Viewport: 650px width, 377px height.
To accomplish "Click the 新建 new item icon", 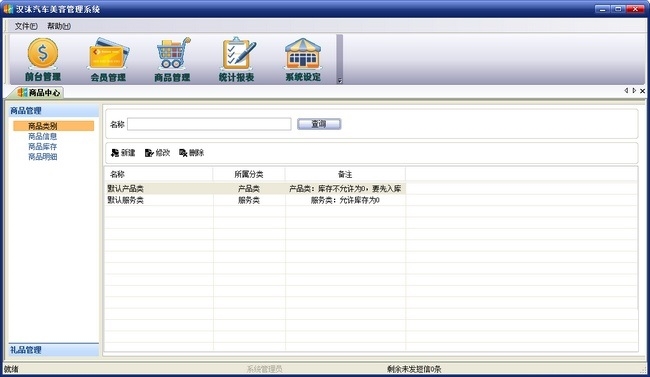I will coord(115,153).
